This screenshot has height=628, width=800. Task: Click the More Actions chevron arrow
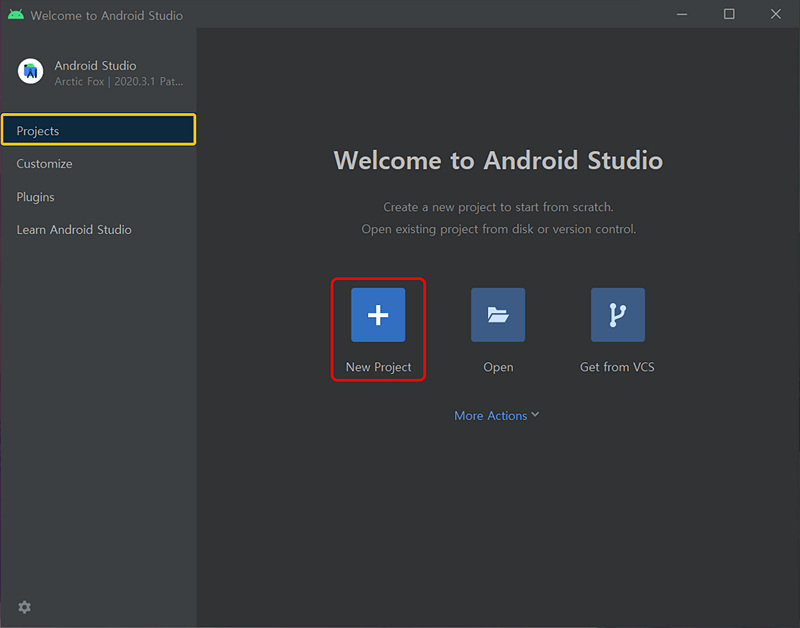[535, 415]
